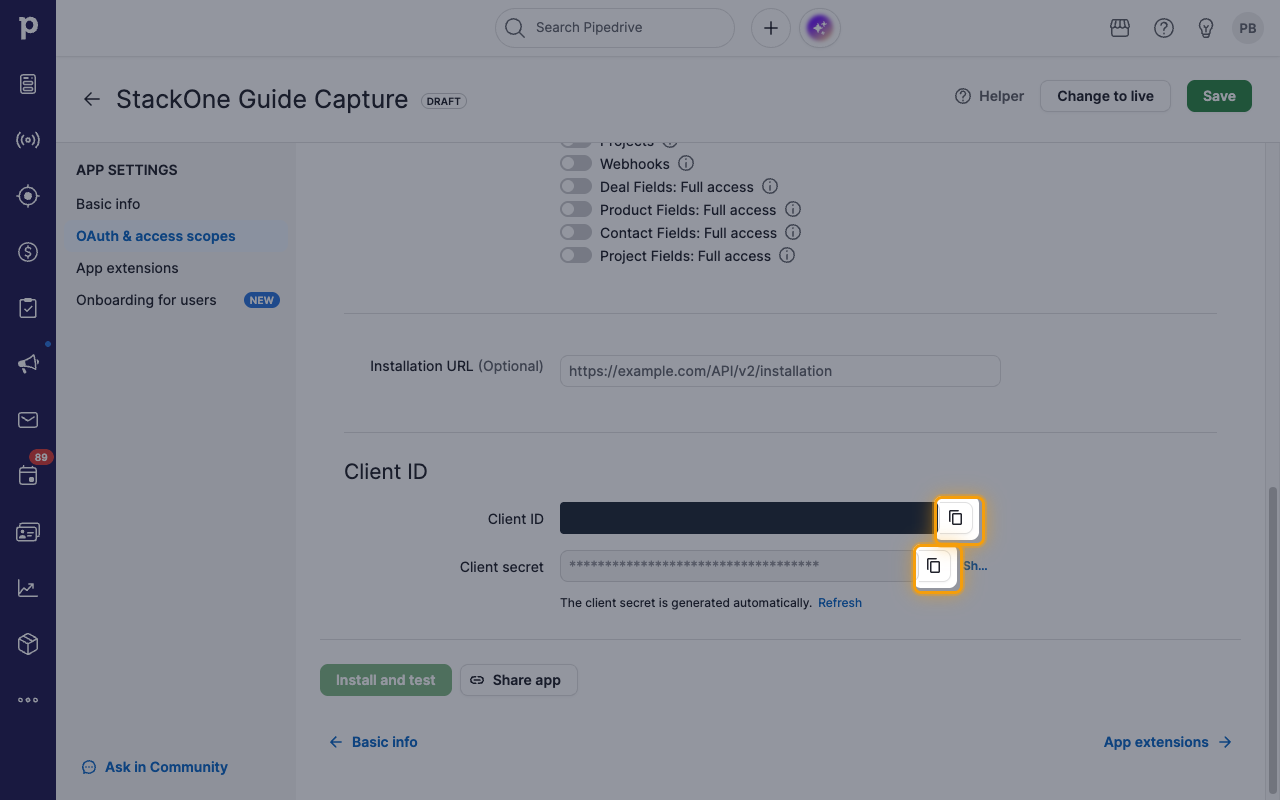Open Onboarding for users section

146,300
